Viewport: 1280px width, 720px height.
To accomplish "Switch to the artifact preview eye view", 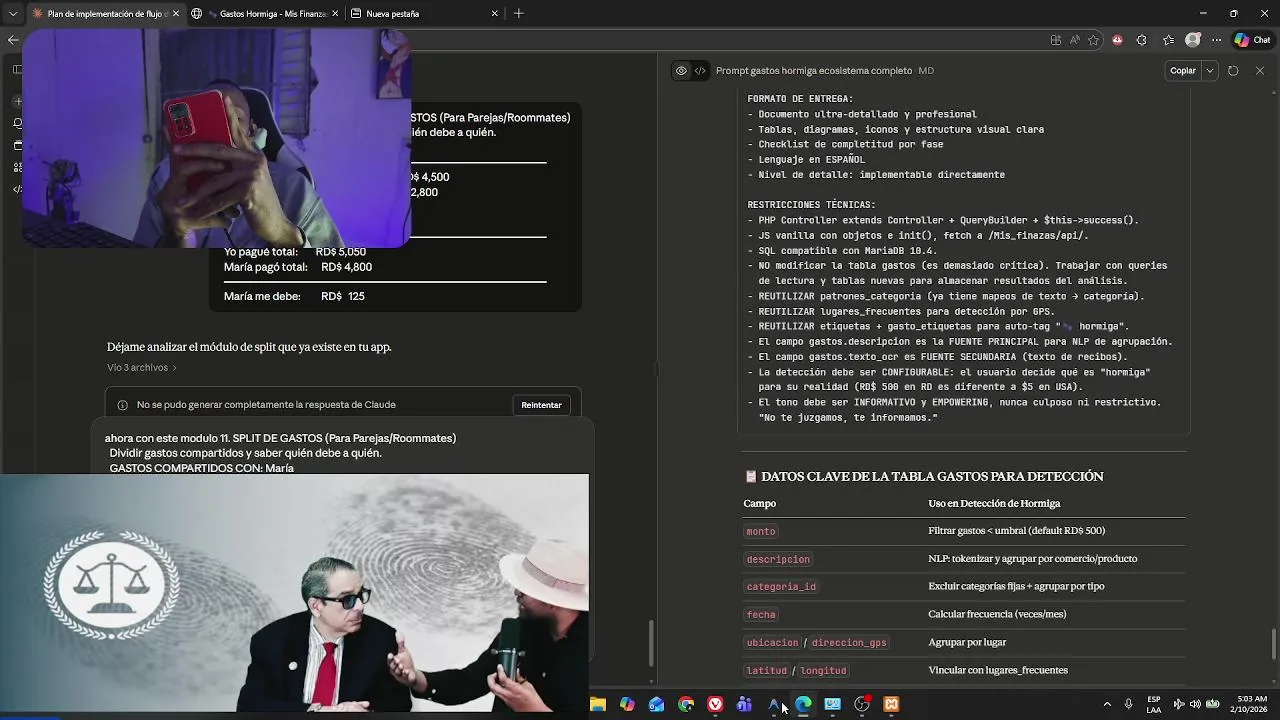I will click(681, 71).
